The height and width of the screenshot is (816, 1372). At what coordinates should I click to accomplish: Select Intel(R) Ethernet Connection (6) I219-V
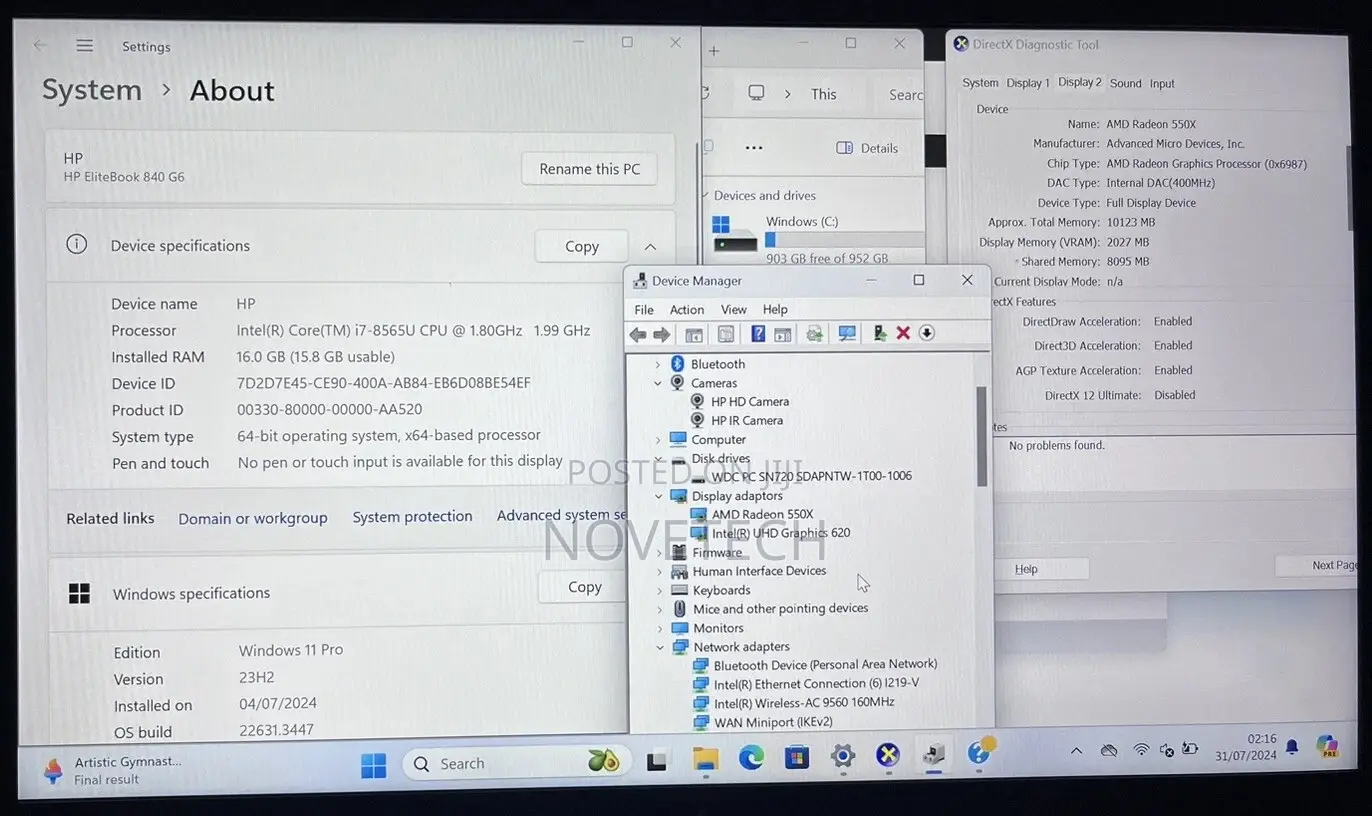click(806, 684)
